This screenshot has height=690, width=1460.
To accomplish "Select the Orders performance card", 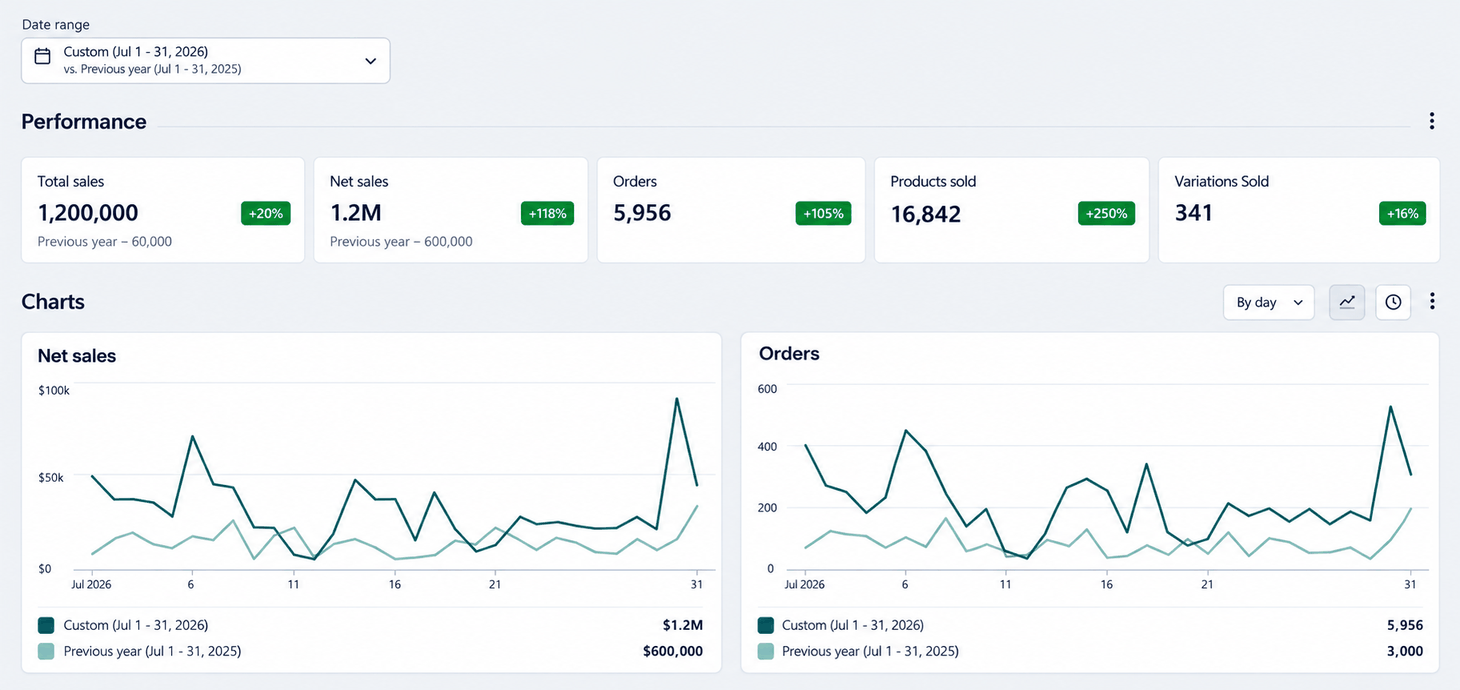I will click(731, 210).
